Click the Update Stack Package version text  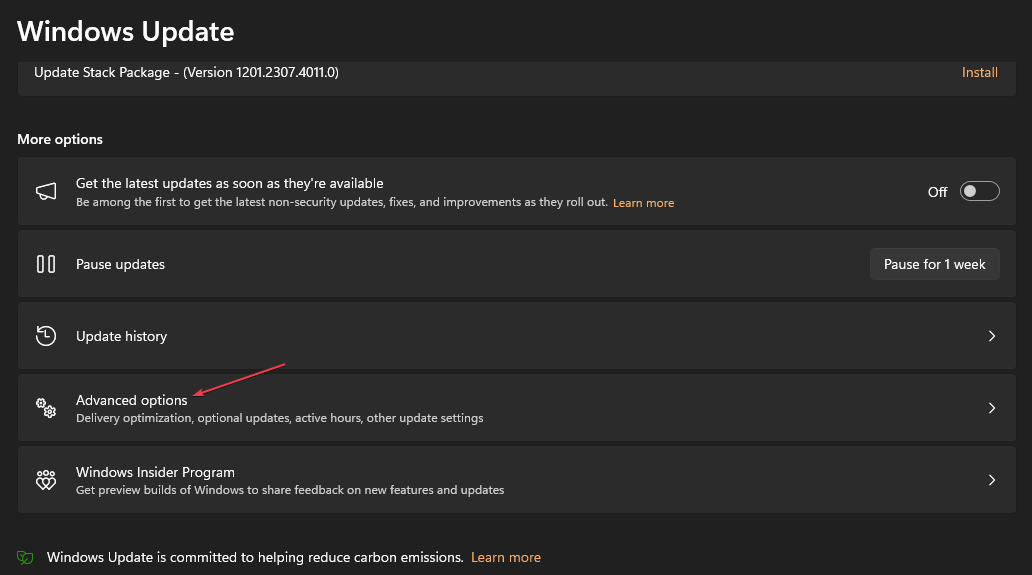click(x=186, y=72)
